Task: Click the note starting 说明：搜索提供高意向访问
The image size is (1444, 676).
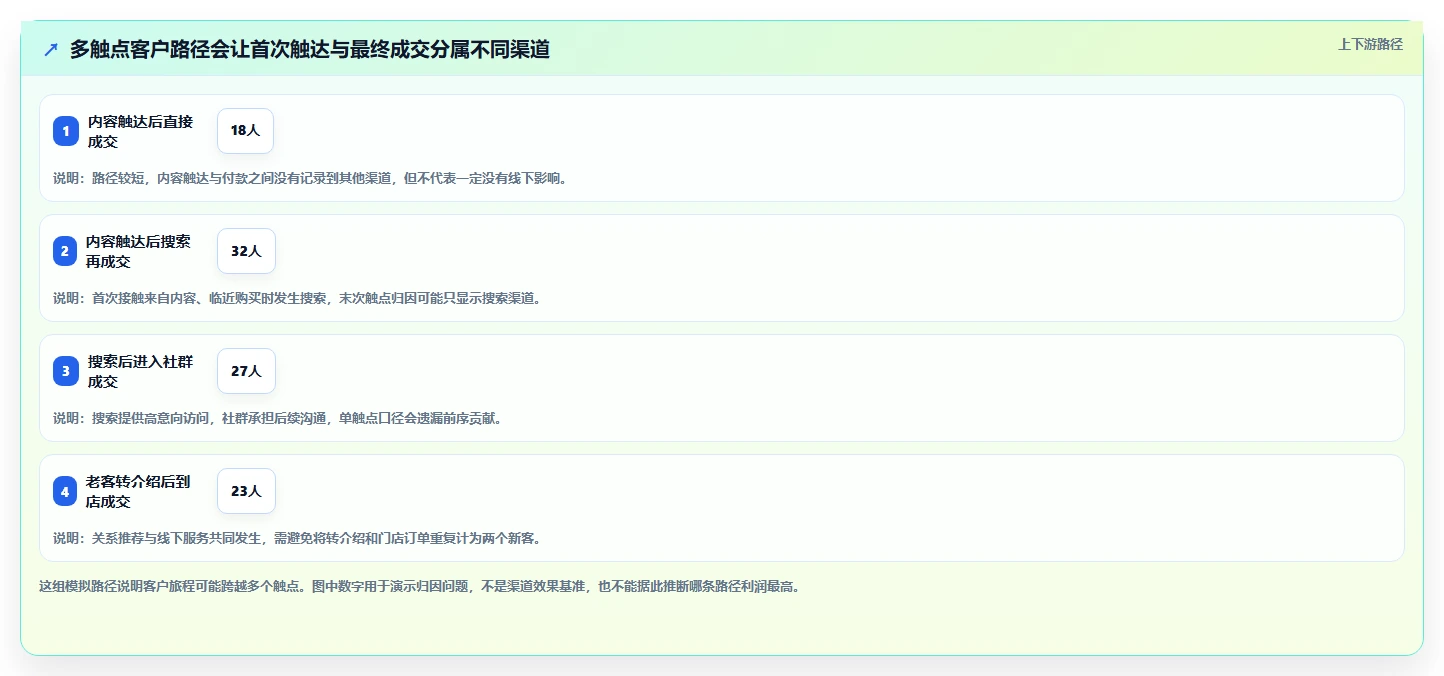Action: tap(280, 418)
